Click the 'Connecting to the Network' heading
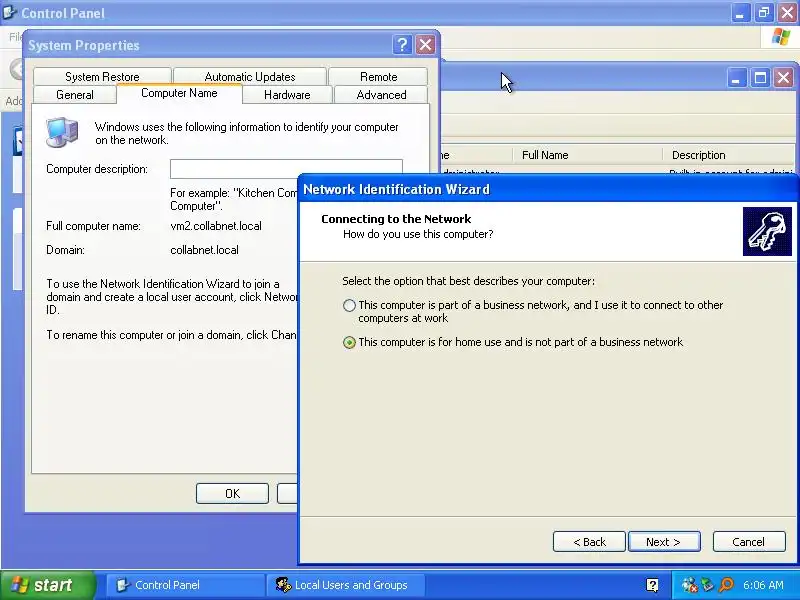The width and height of the screenshot is (800, 600). tap(396, 219)
